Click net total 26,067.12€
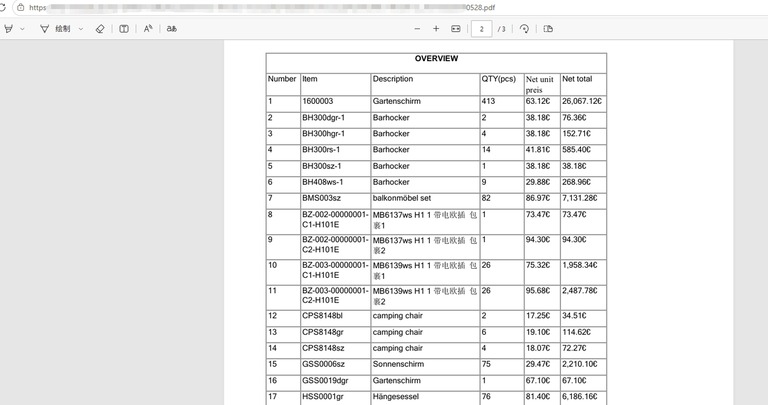Viewport: 768px width, 405px height. pyautogui.click(x=582, y=101)
